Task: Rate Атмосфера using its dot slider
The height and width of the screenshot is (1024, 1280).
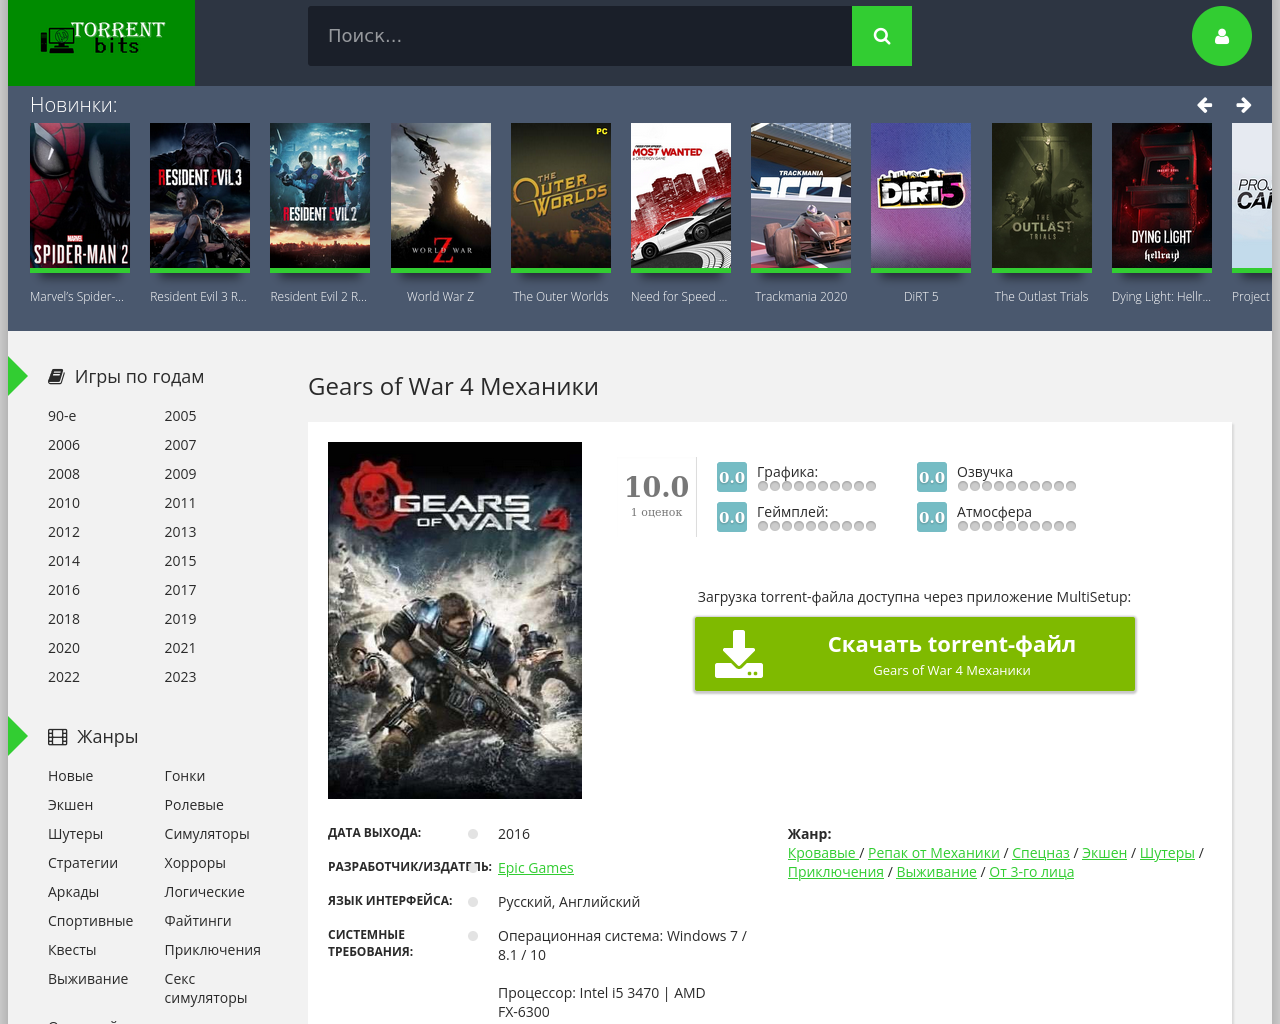Action: coord(1017,526)
